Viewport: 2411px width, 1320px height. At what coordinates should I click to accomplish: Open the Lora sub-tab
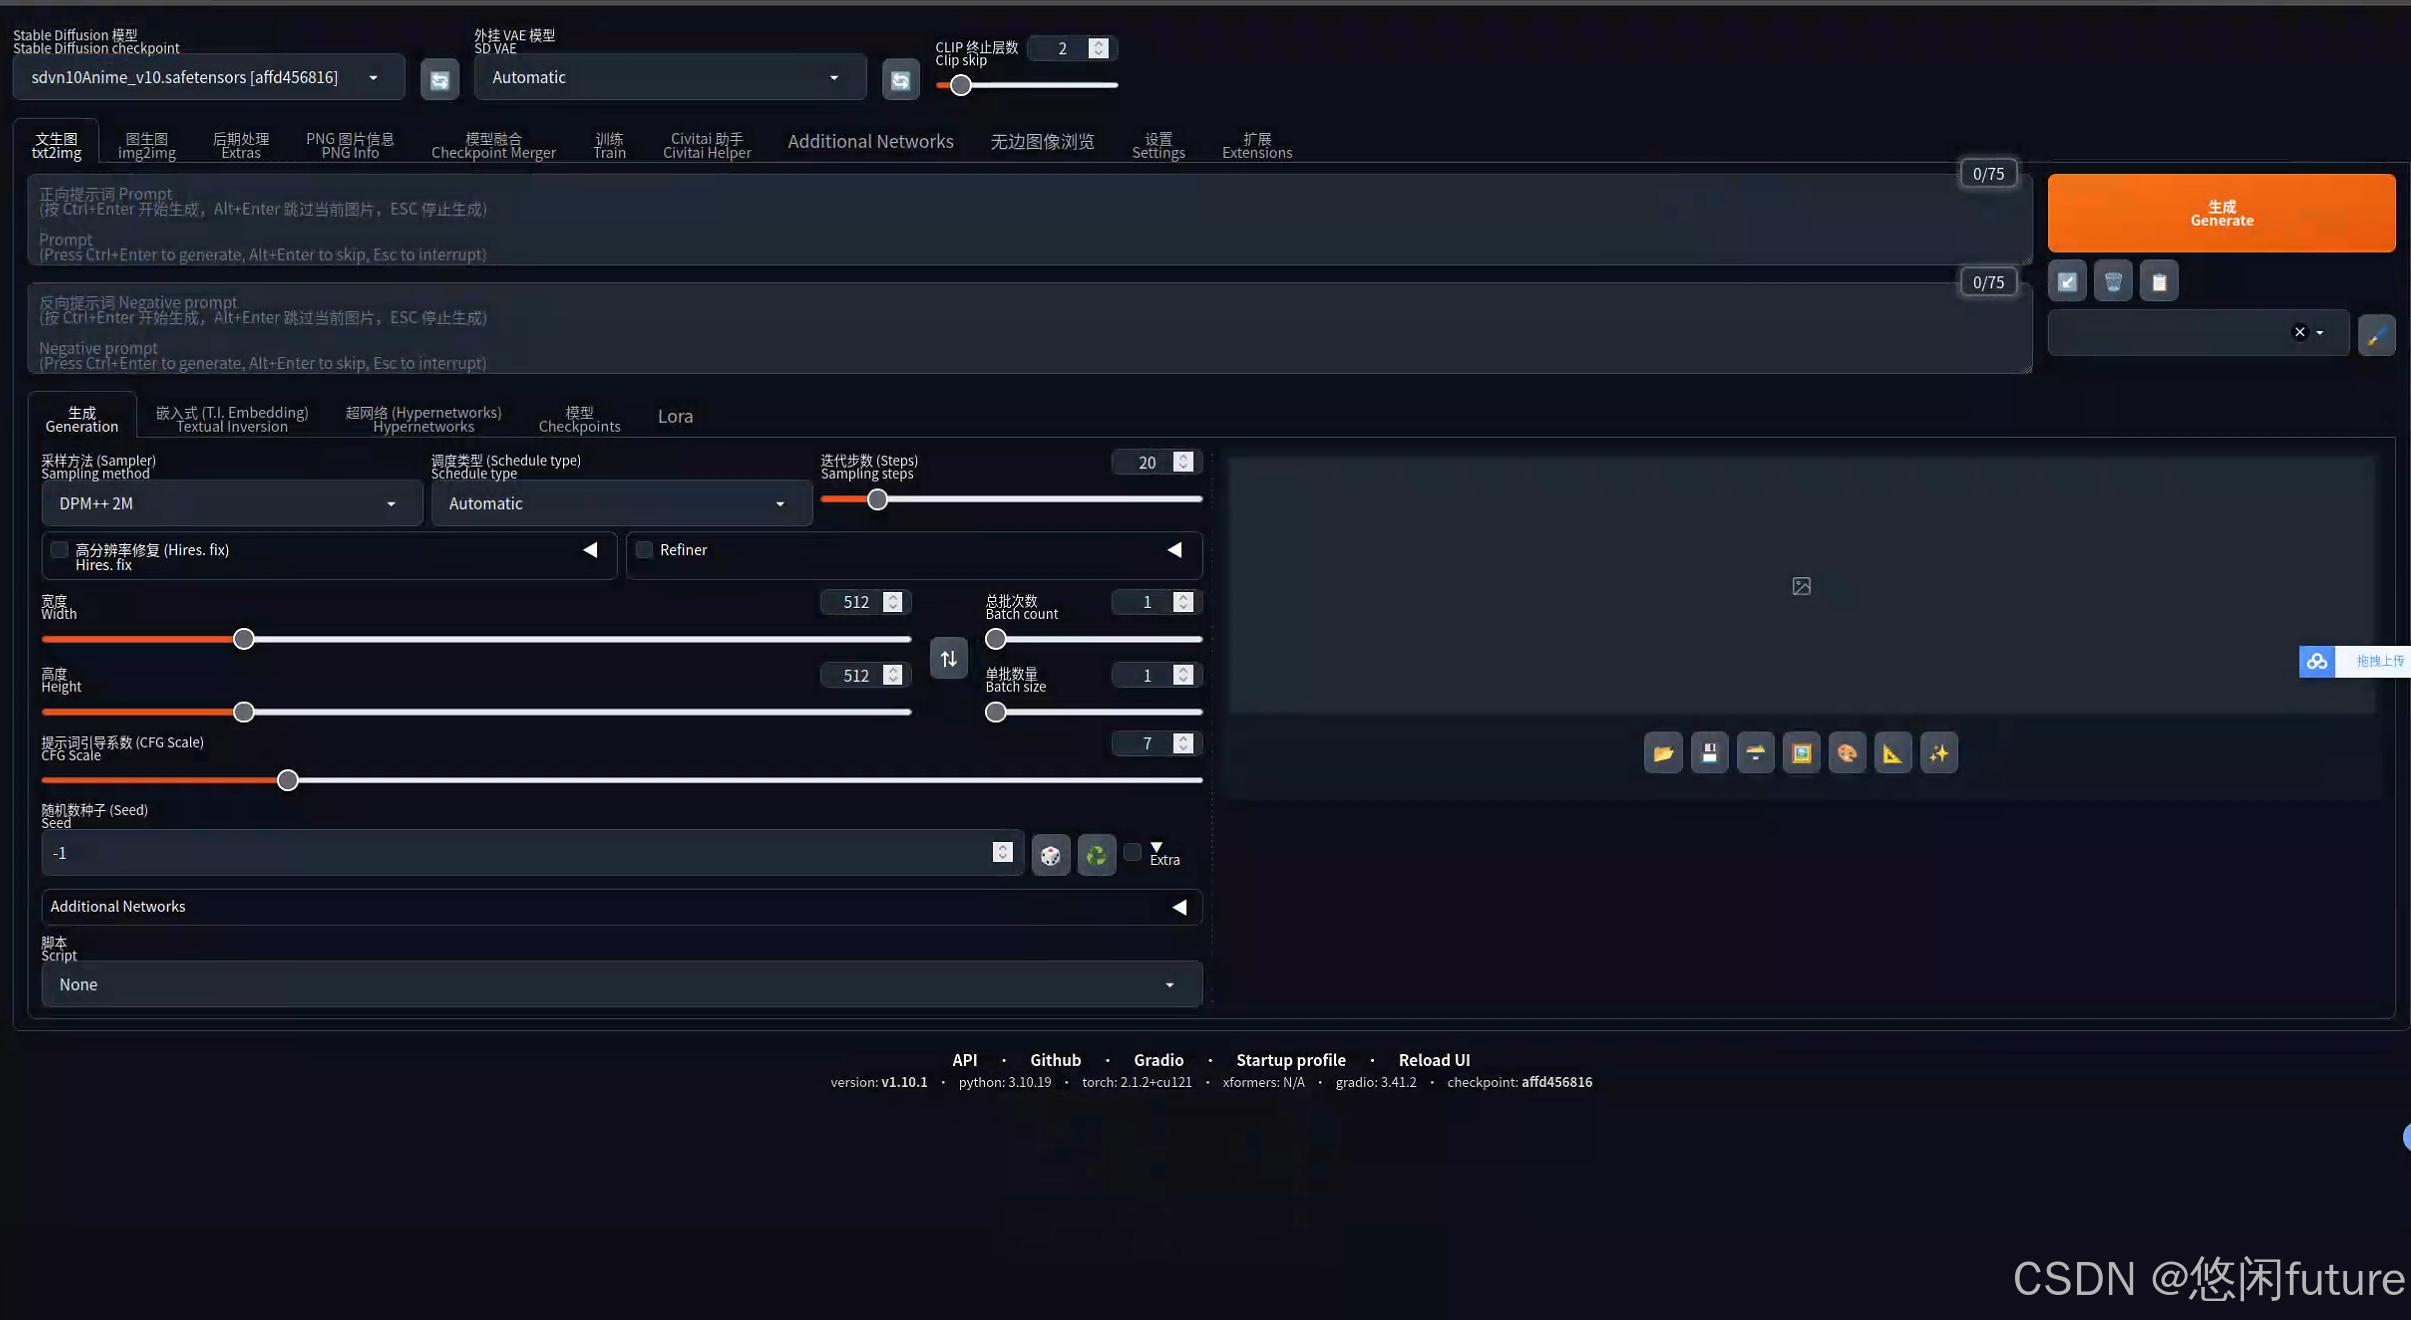pyautogui.click(x=675, y=416)
